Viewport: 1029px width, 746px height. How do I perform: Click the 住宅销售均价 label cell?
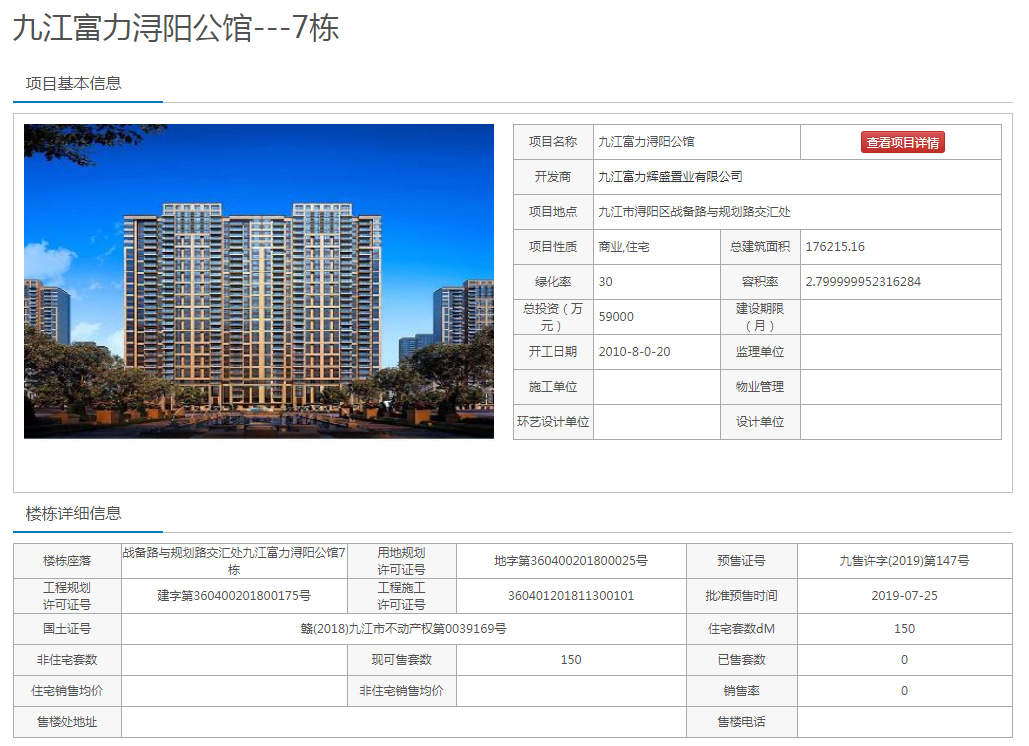pyautogui.click(x=67, y=691)
